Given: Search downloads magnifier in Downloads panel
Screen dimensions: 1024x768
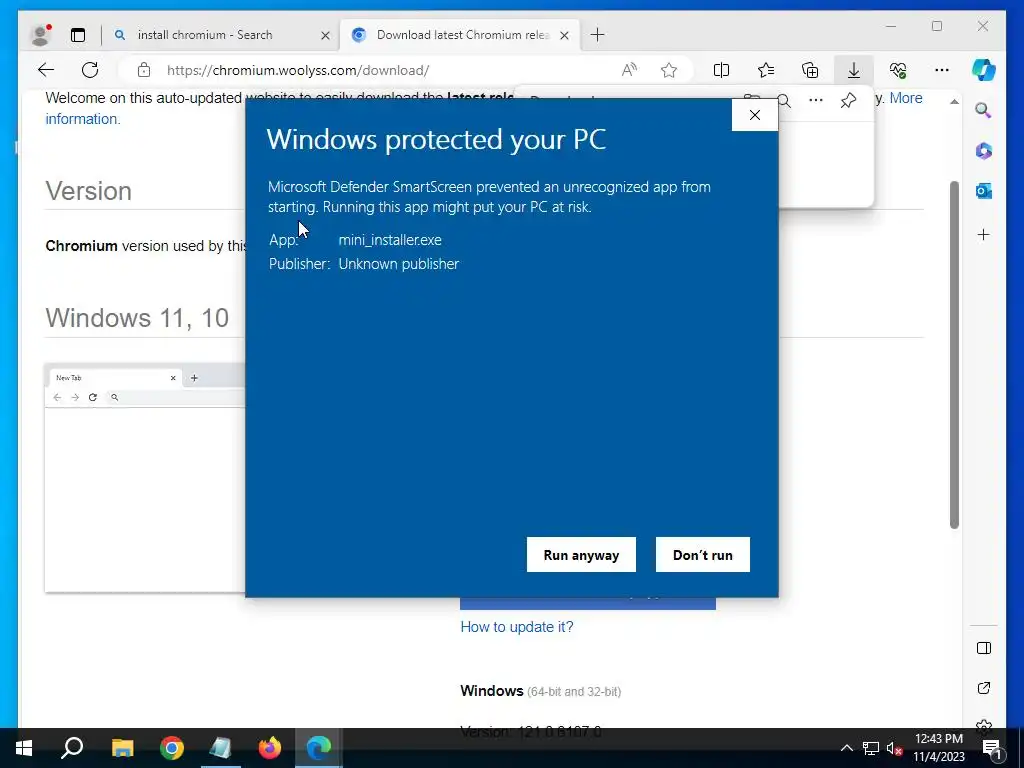Looking at the screenshot, I should point(784,100).
